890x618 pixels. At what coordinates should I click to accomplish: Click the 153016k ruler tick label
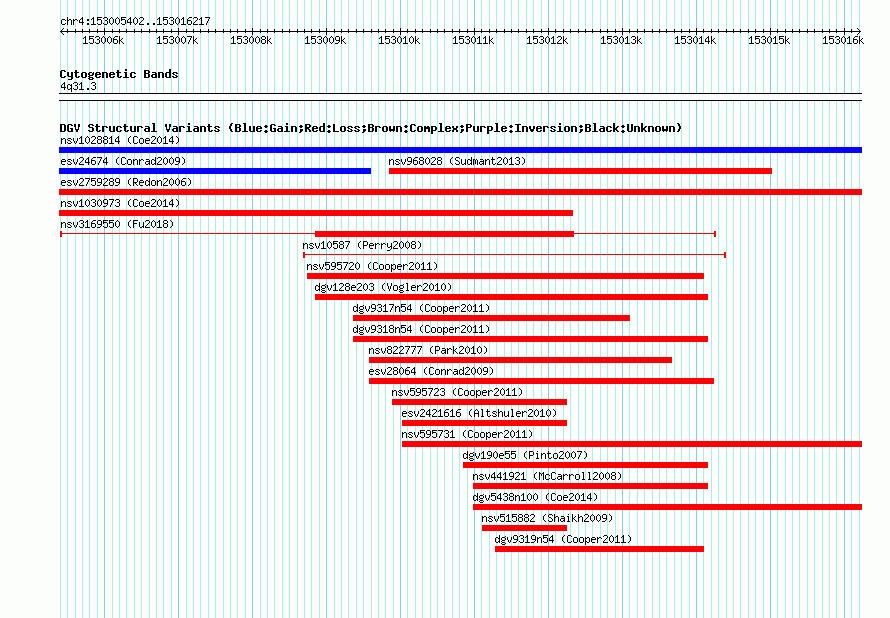[x=843, y=40]
